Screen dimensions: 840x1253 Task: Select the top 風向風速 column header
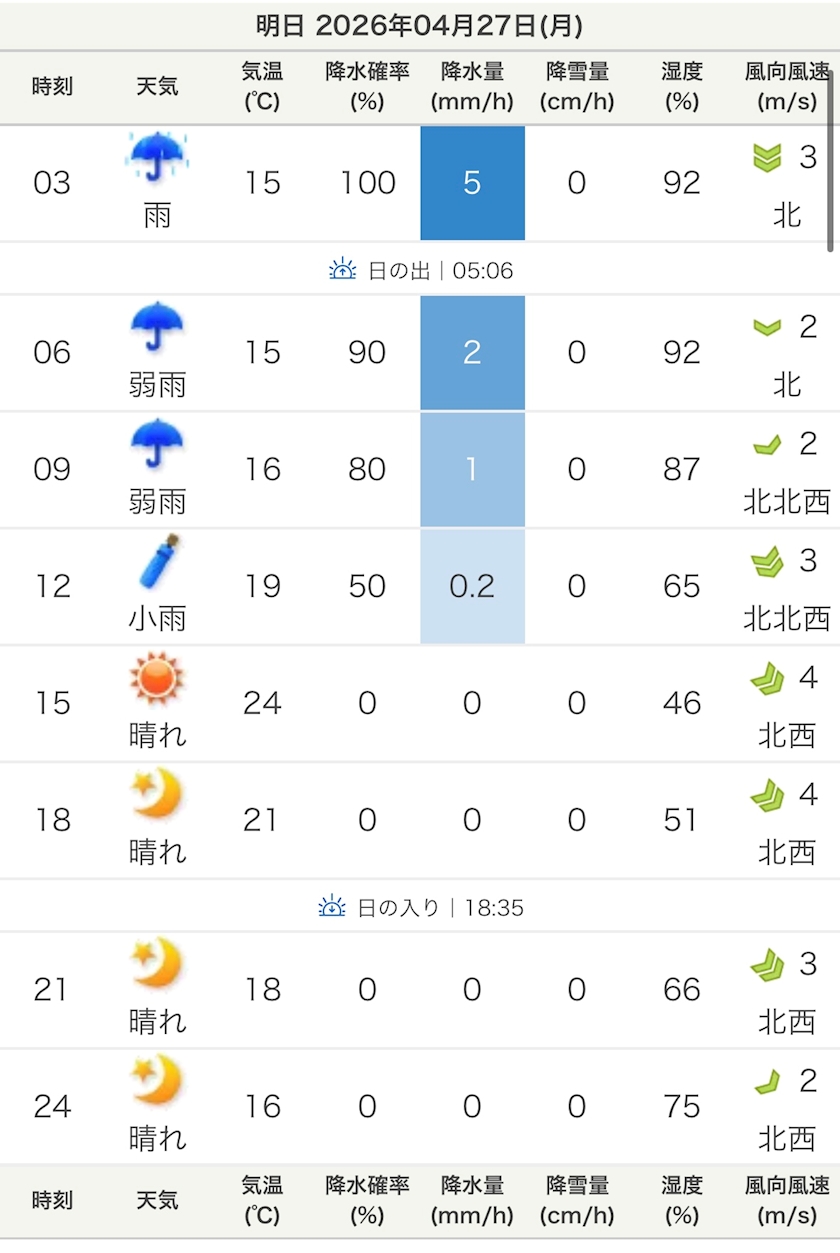coord(788,87)
